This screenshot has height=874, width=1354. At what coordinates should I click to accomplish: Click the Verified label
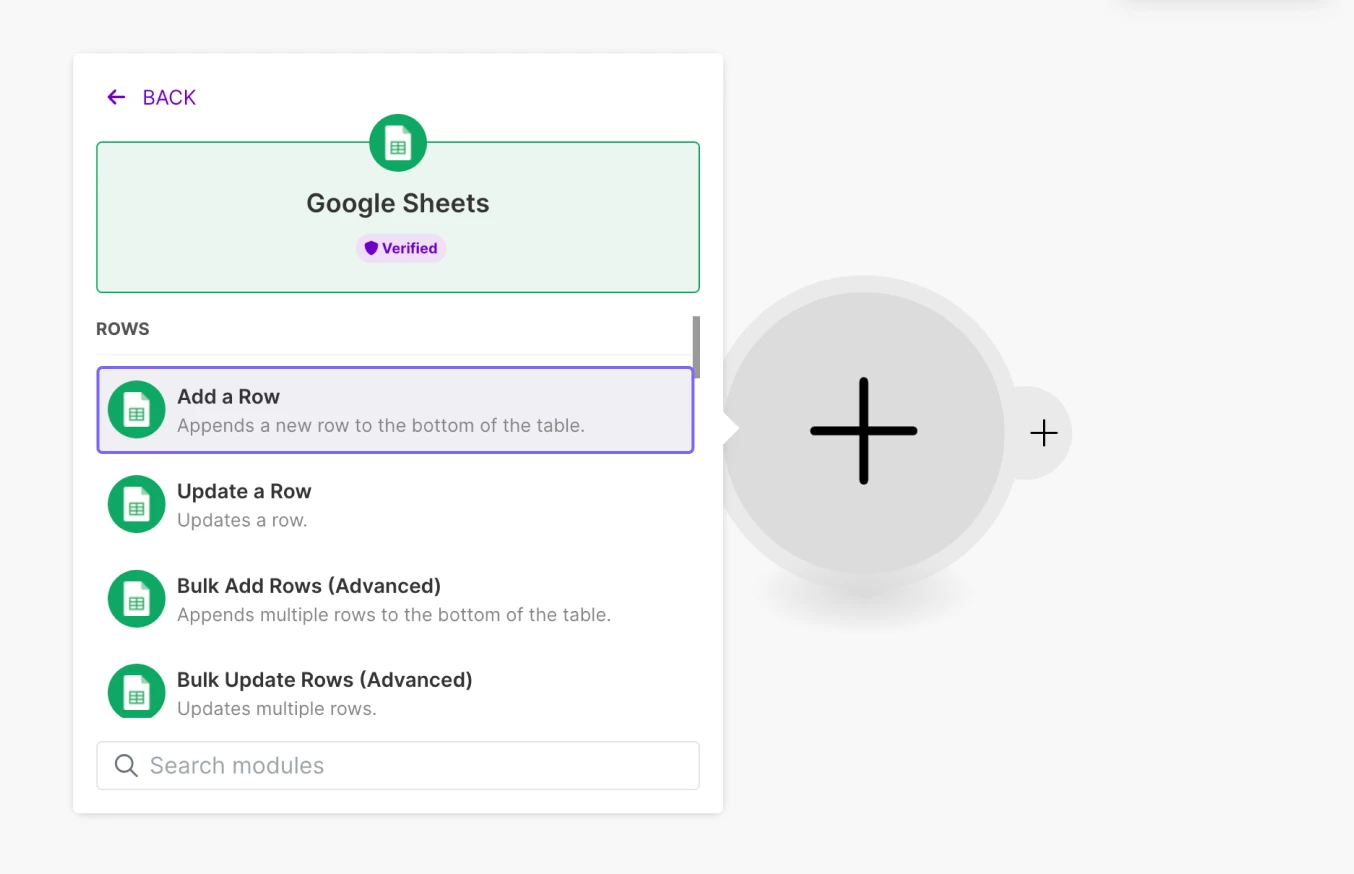tap(407, 247)
